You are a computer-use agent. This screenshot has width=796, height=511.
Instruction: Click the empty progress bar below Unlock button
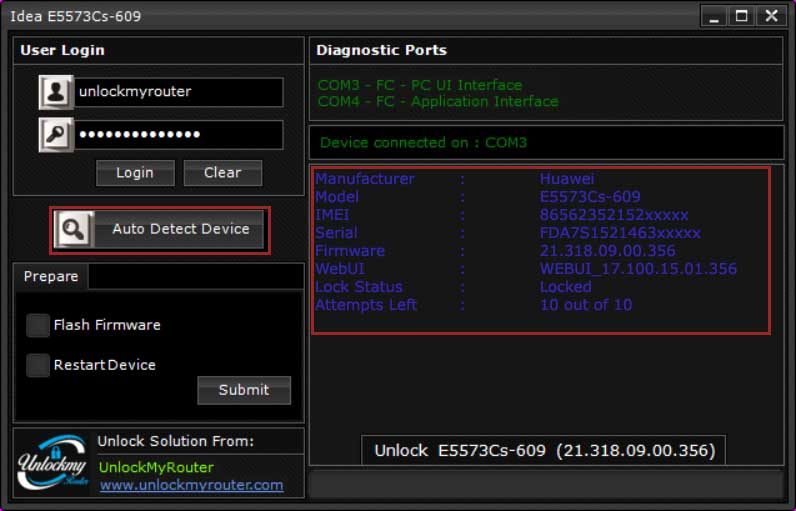(546, 484)
